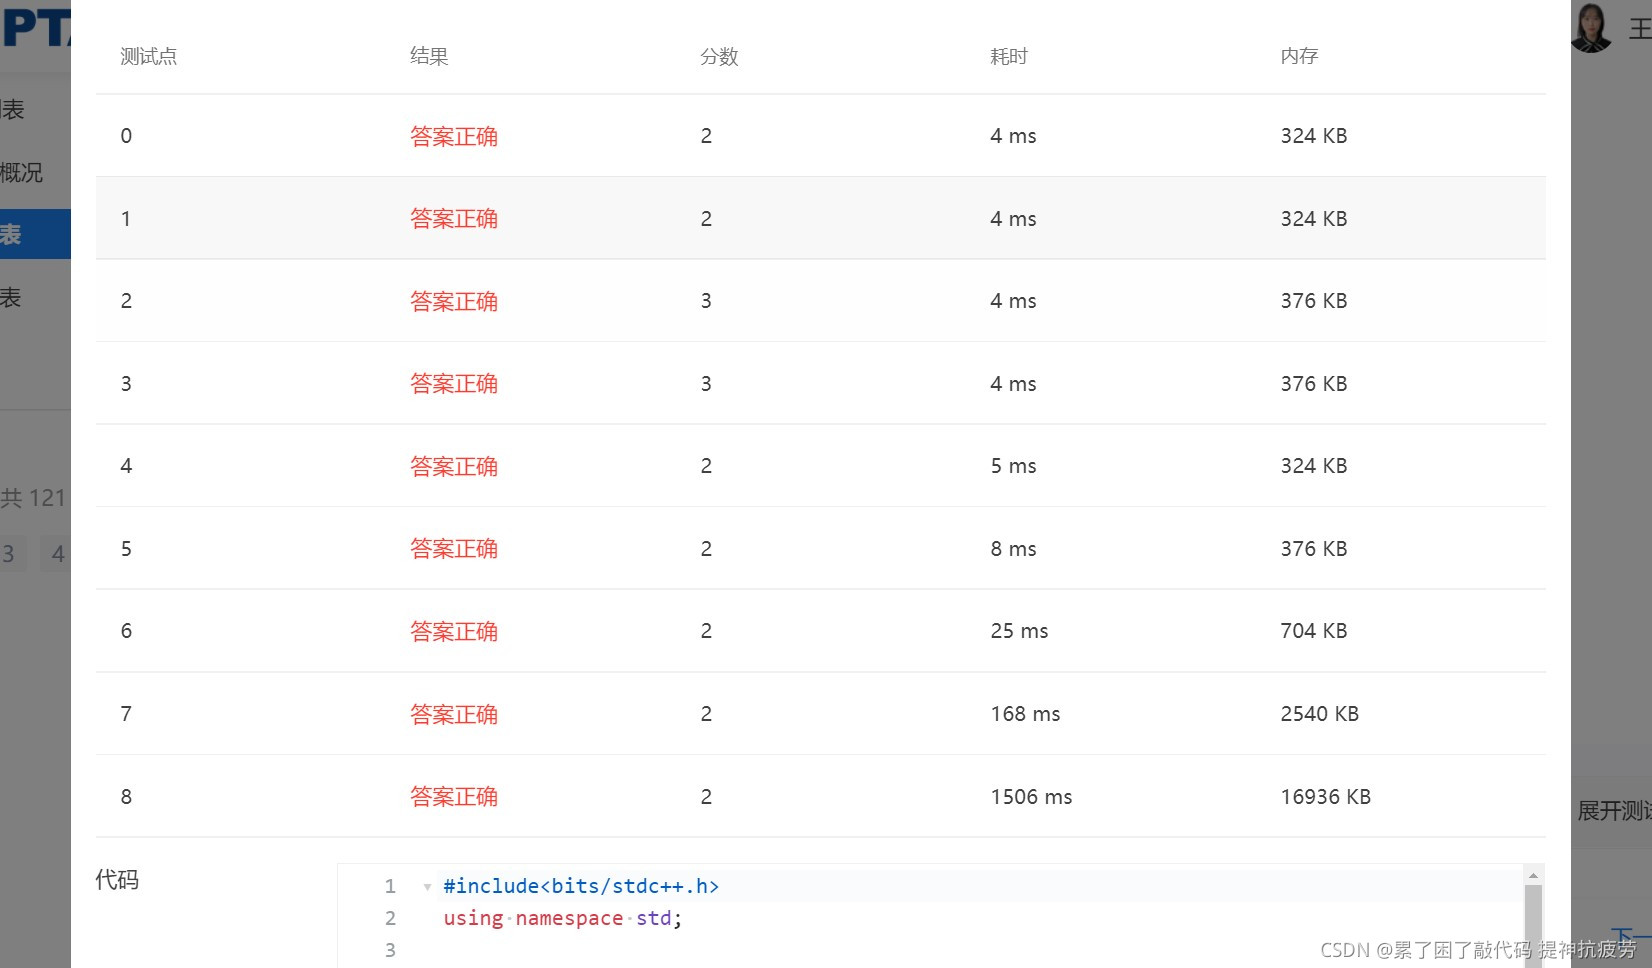Image resolution: width=1652 pixels, height=968 pixels.
Task: Click the 结果 column header
Action: coord(429,56)
